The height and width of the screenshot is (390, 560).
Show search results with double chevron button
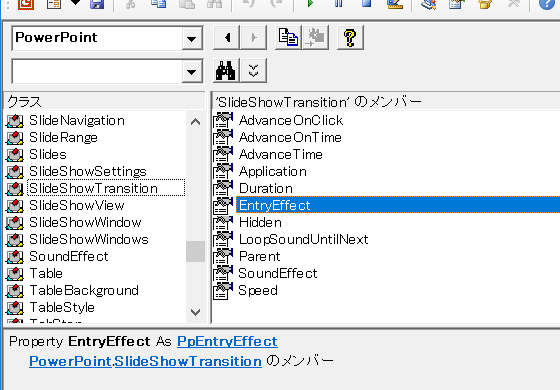pos(253,70)
